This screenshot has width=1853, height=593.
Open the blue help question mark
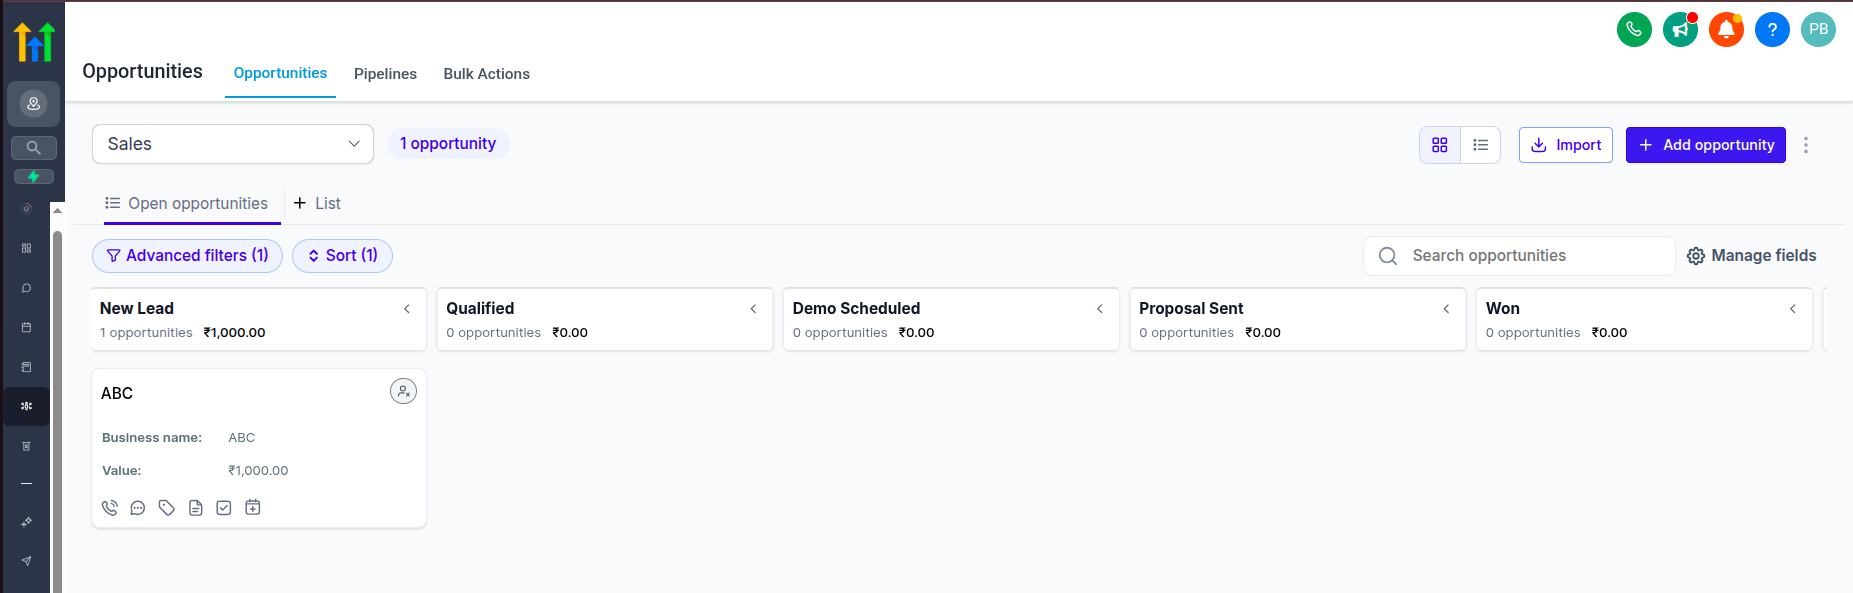pyautogui.click(x=1772, y=29)
